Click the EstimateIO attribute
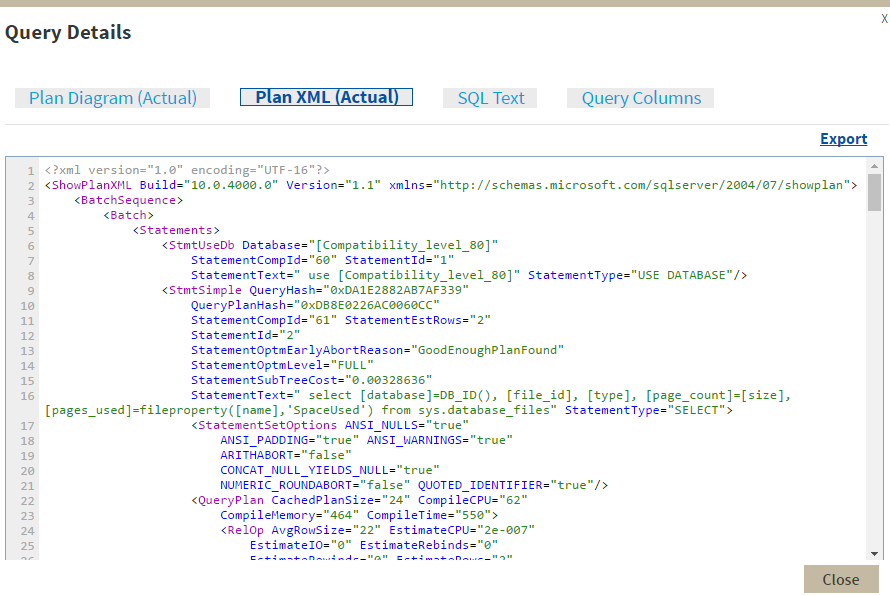 tap(286, 545)
